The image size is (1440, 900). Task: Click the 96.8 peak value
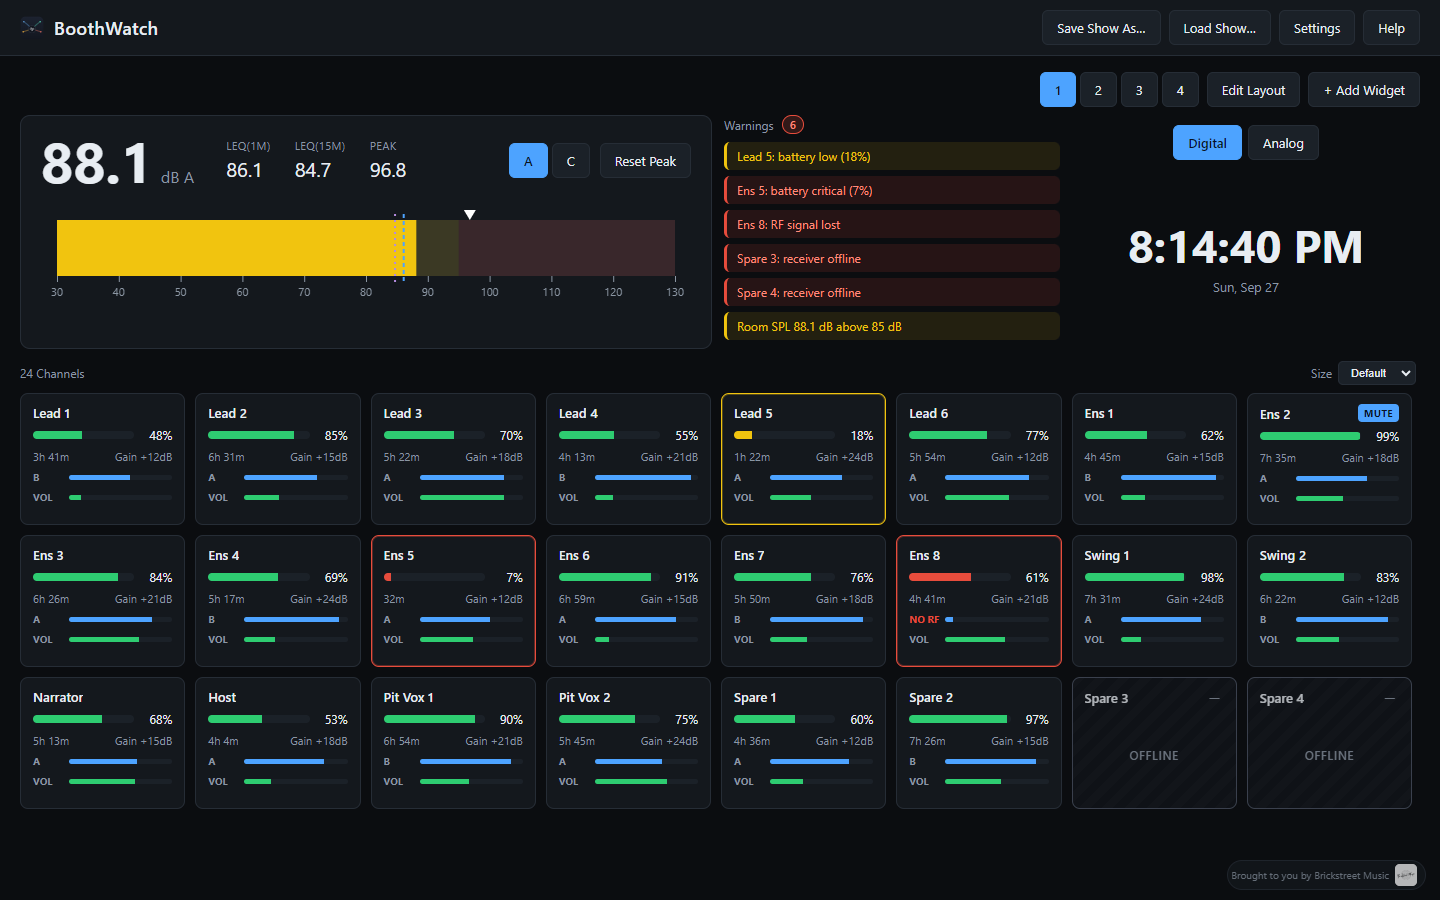pyautogui.click(x=388, y=170)
